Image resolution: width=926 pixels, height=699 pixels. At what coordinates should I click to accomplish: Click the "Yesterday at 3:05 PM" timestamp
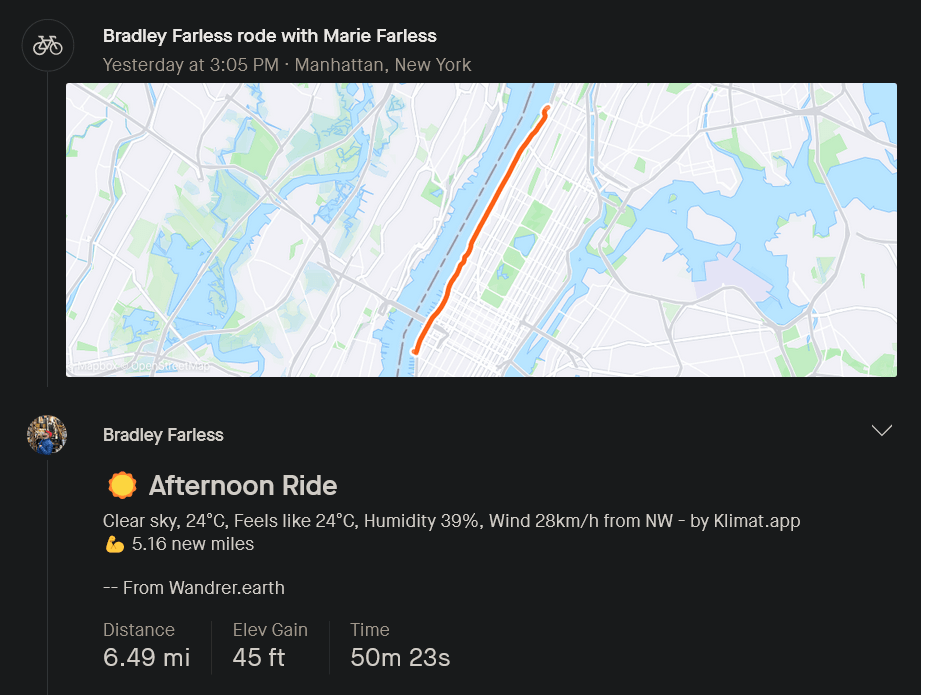click(x=192, y=65)
